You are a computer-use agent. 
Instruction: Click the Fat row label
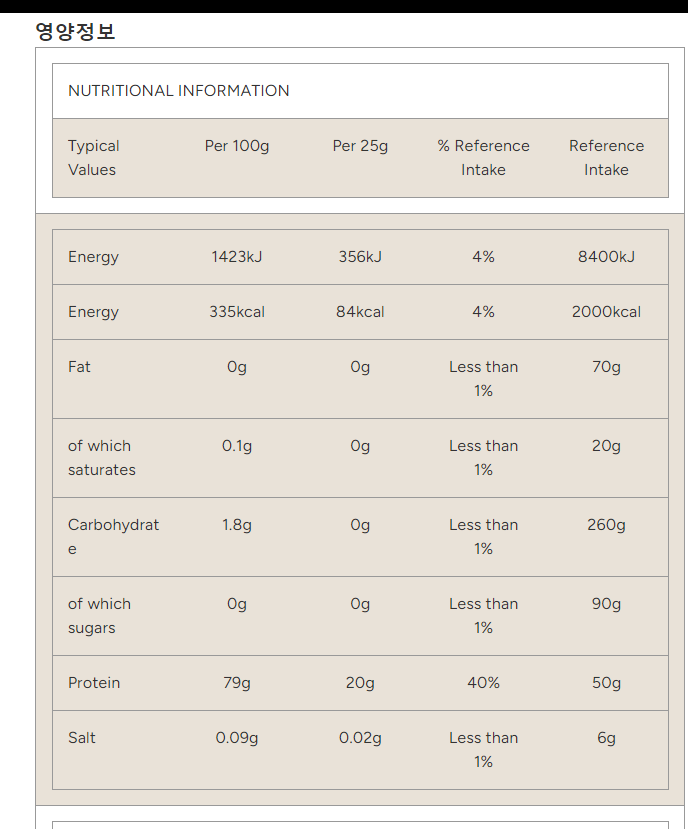pyautogui.click(x=80, y=367)
